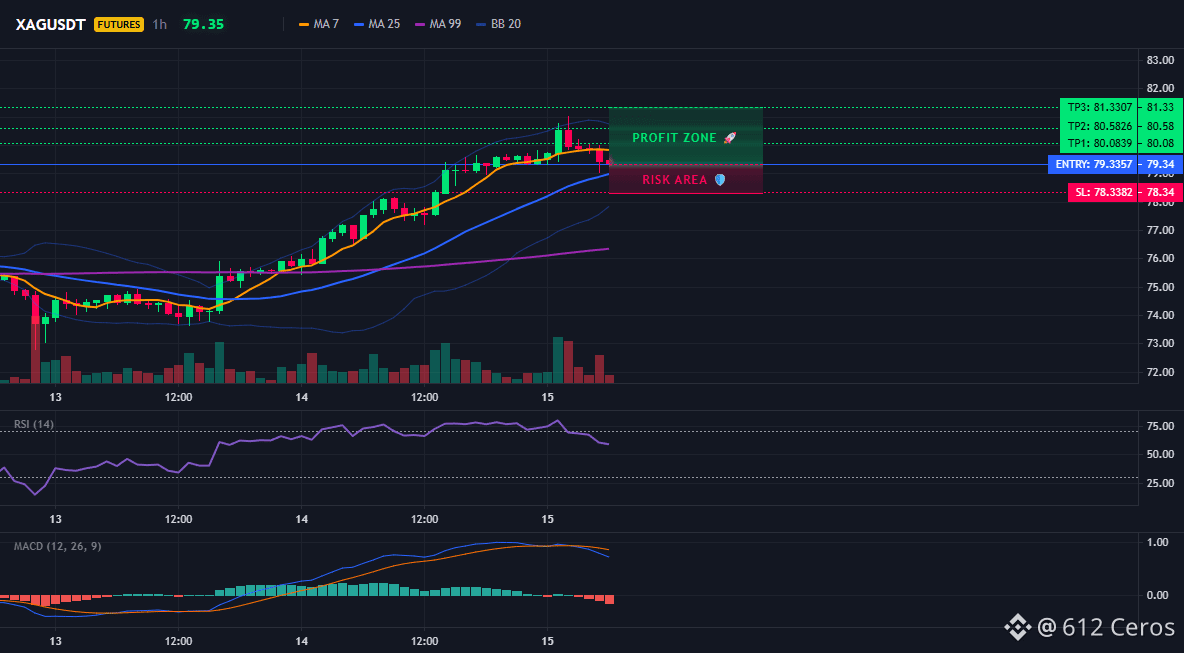Click 83.00 on the price axis

(x=1161, y=61)
